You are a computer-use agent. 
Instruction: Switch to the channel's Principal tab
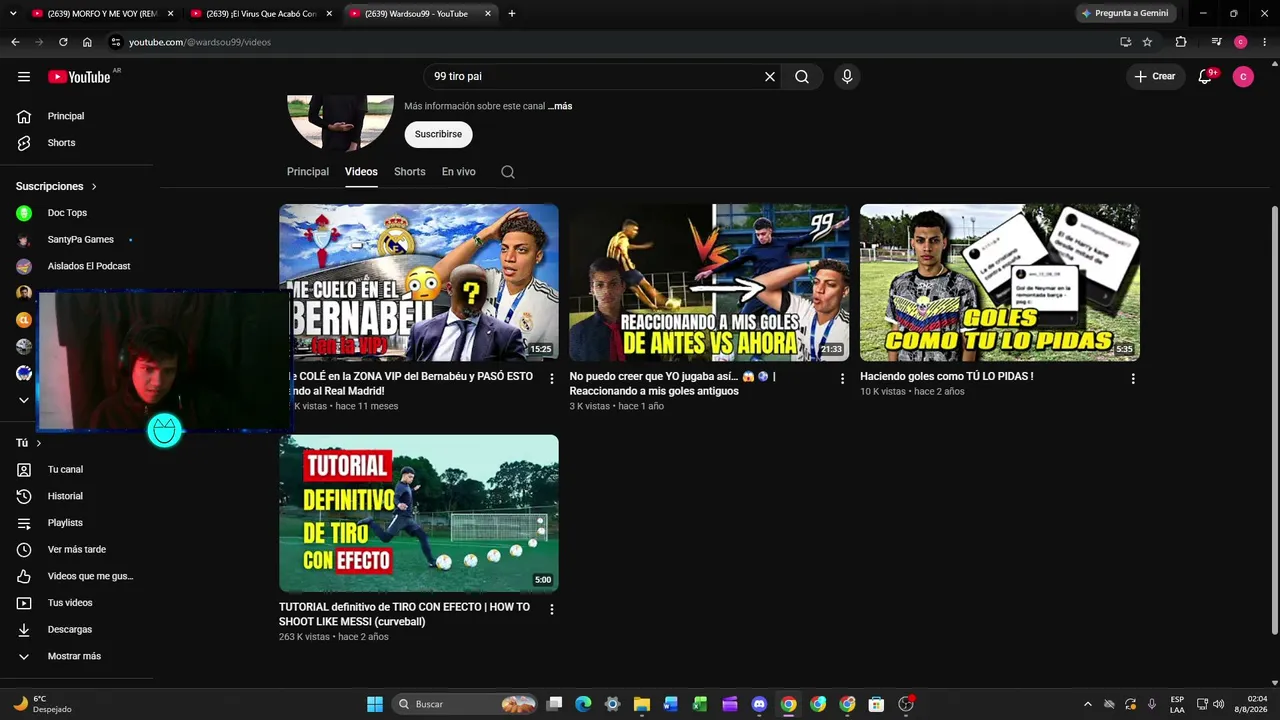click(x=308, y=172)
